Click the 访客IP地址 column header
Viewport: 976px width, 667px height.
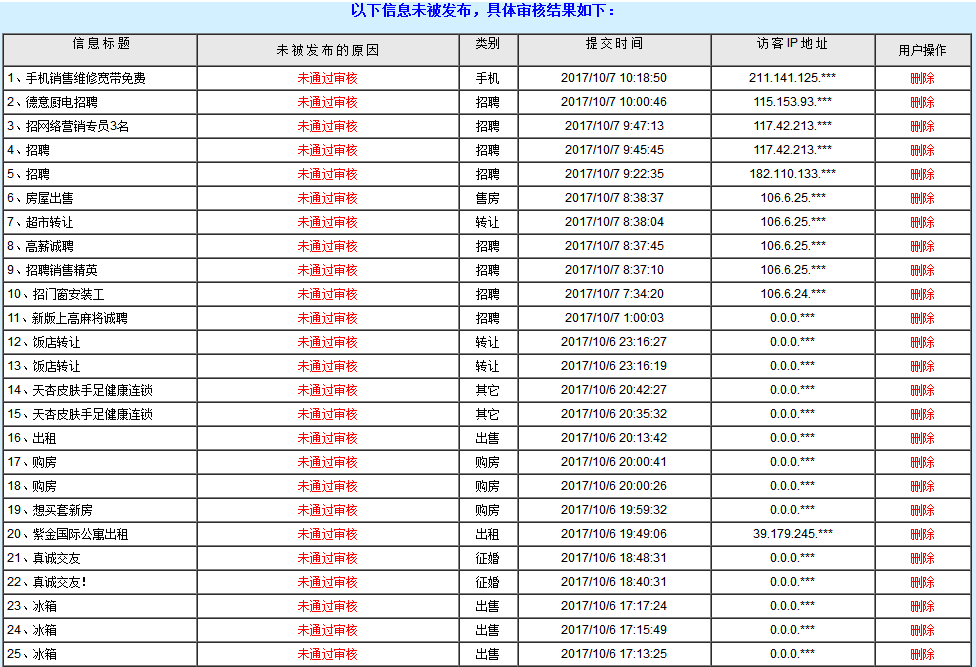pos(792,45)
